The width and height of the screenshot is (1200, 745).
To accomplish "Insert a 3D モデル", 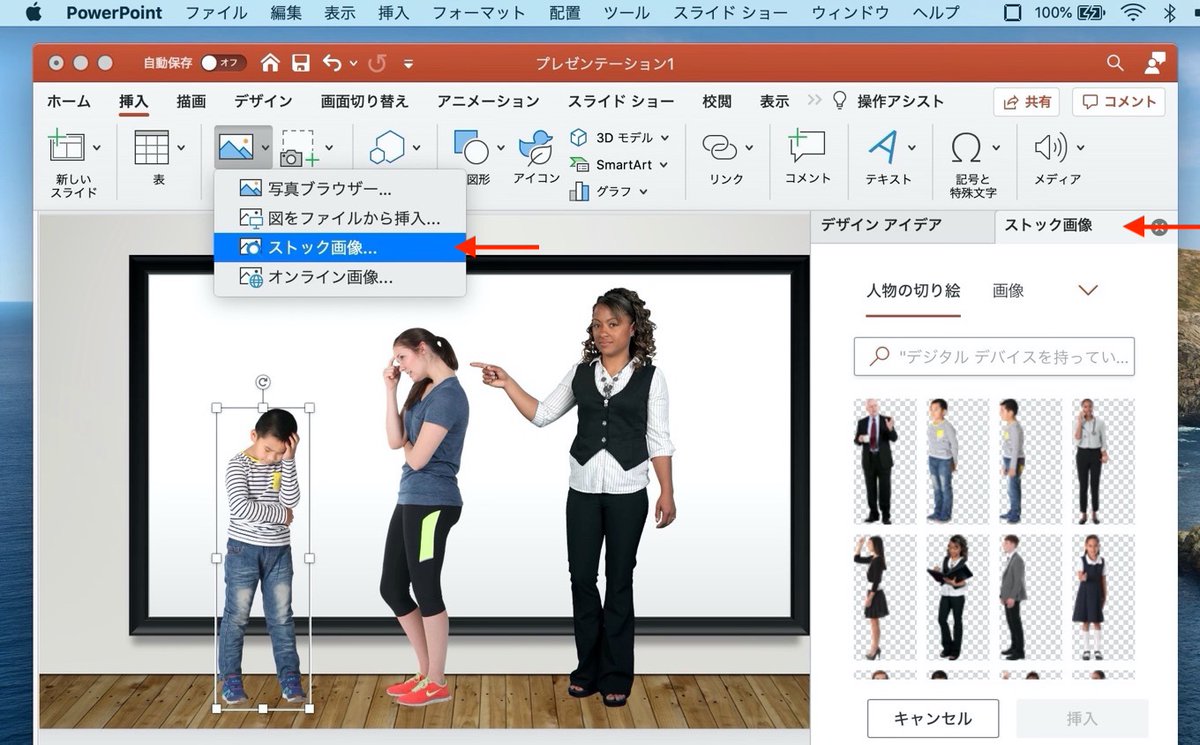I will click(612, 137).
